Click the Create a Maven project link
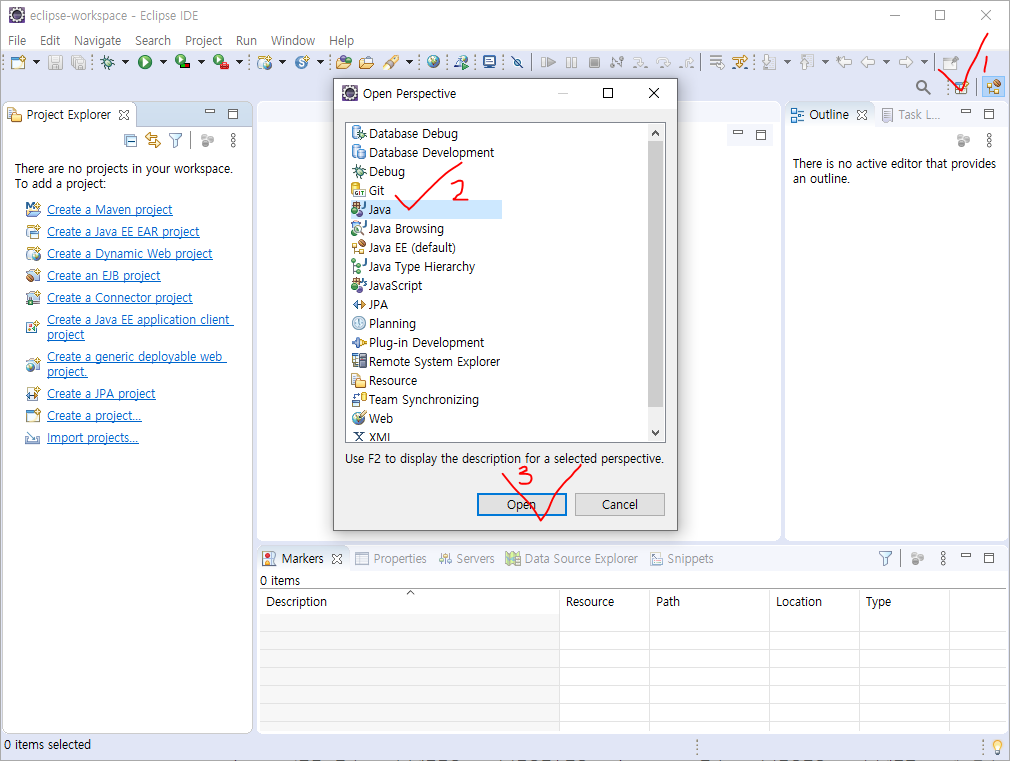This screenshot has width=1010, height=761. click(110, 209)
